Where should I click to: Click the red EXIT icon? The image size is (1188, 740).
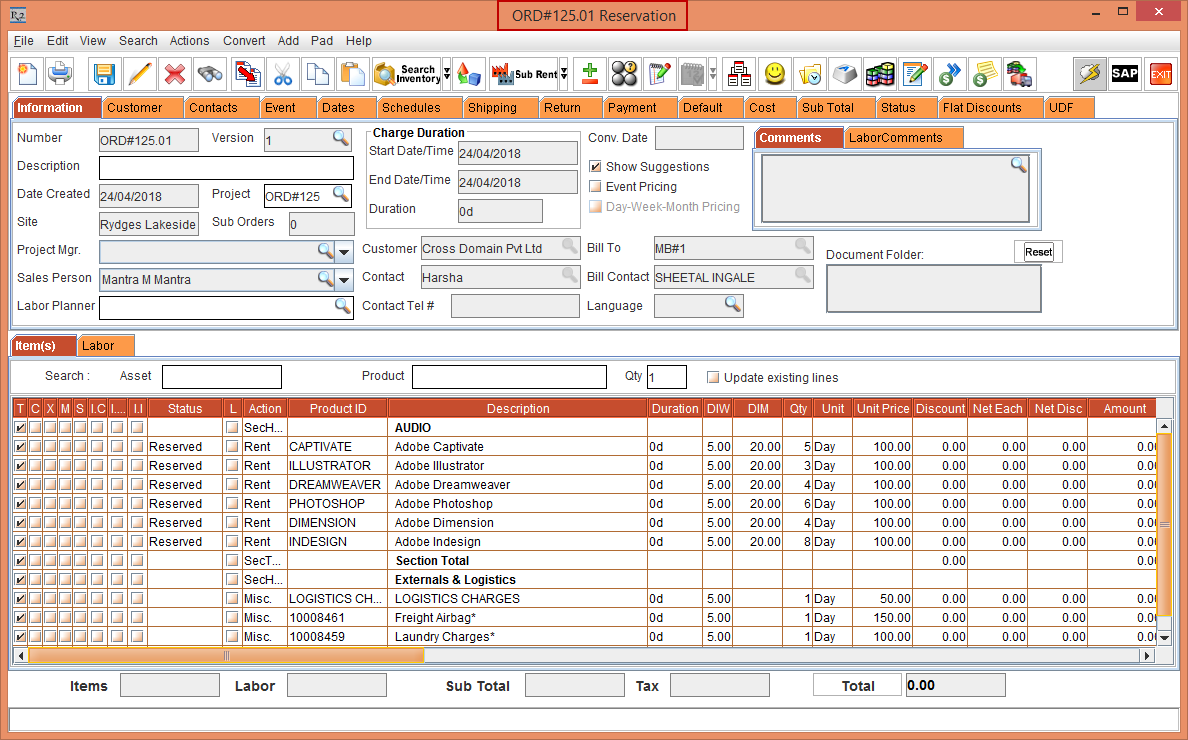point(1160,74)
